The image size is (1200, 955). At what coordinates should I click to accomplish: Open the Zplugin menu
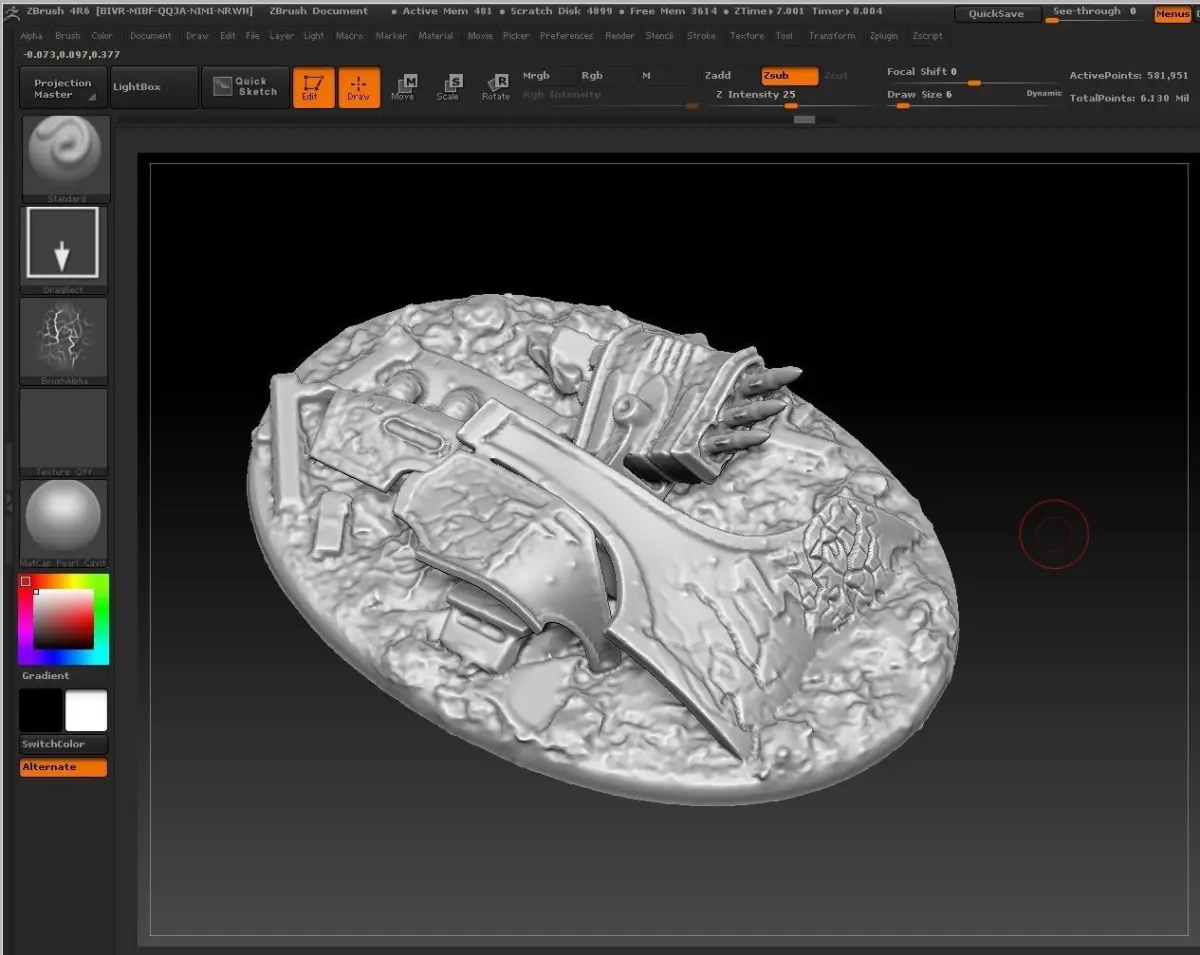point(884,36)
